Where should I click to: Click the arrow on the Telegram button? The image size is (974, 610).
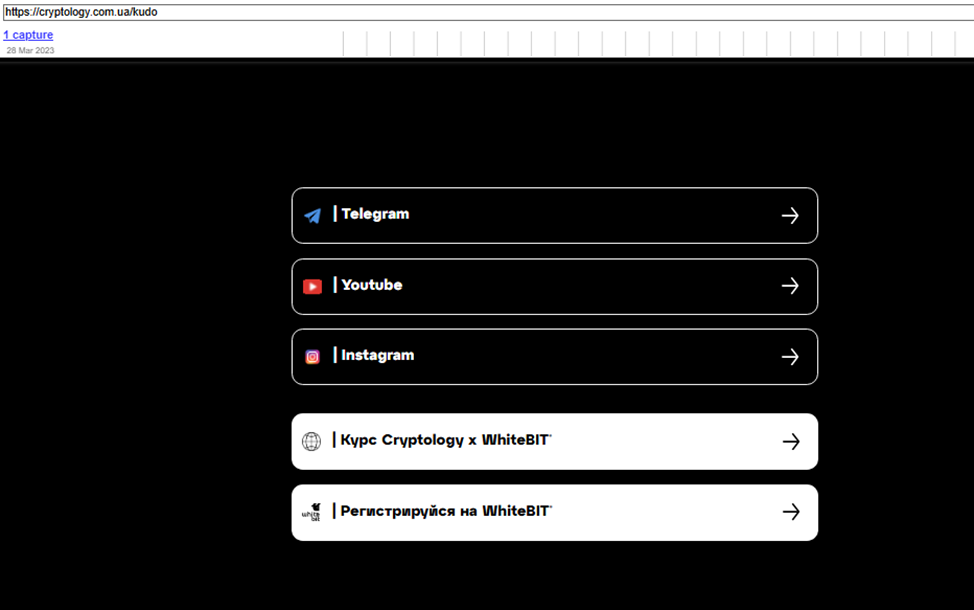point(790,216)
